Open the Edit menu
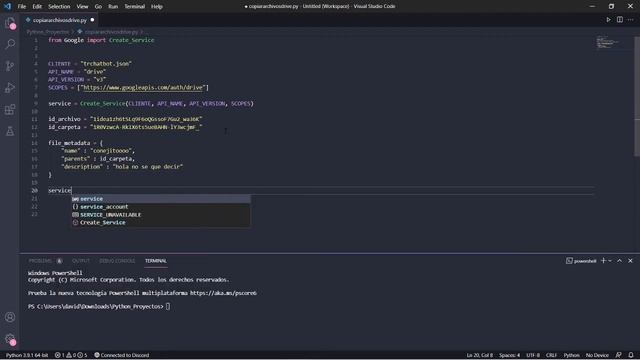 pos(37,7)
